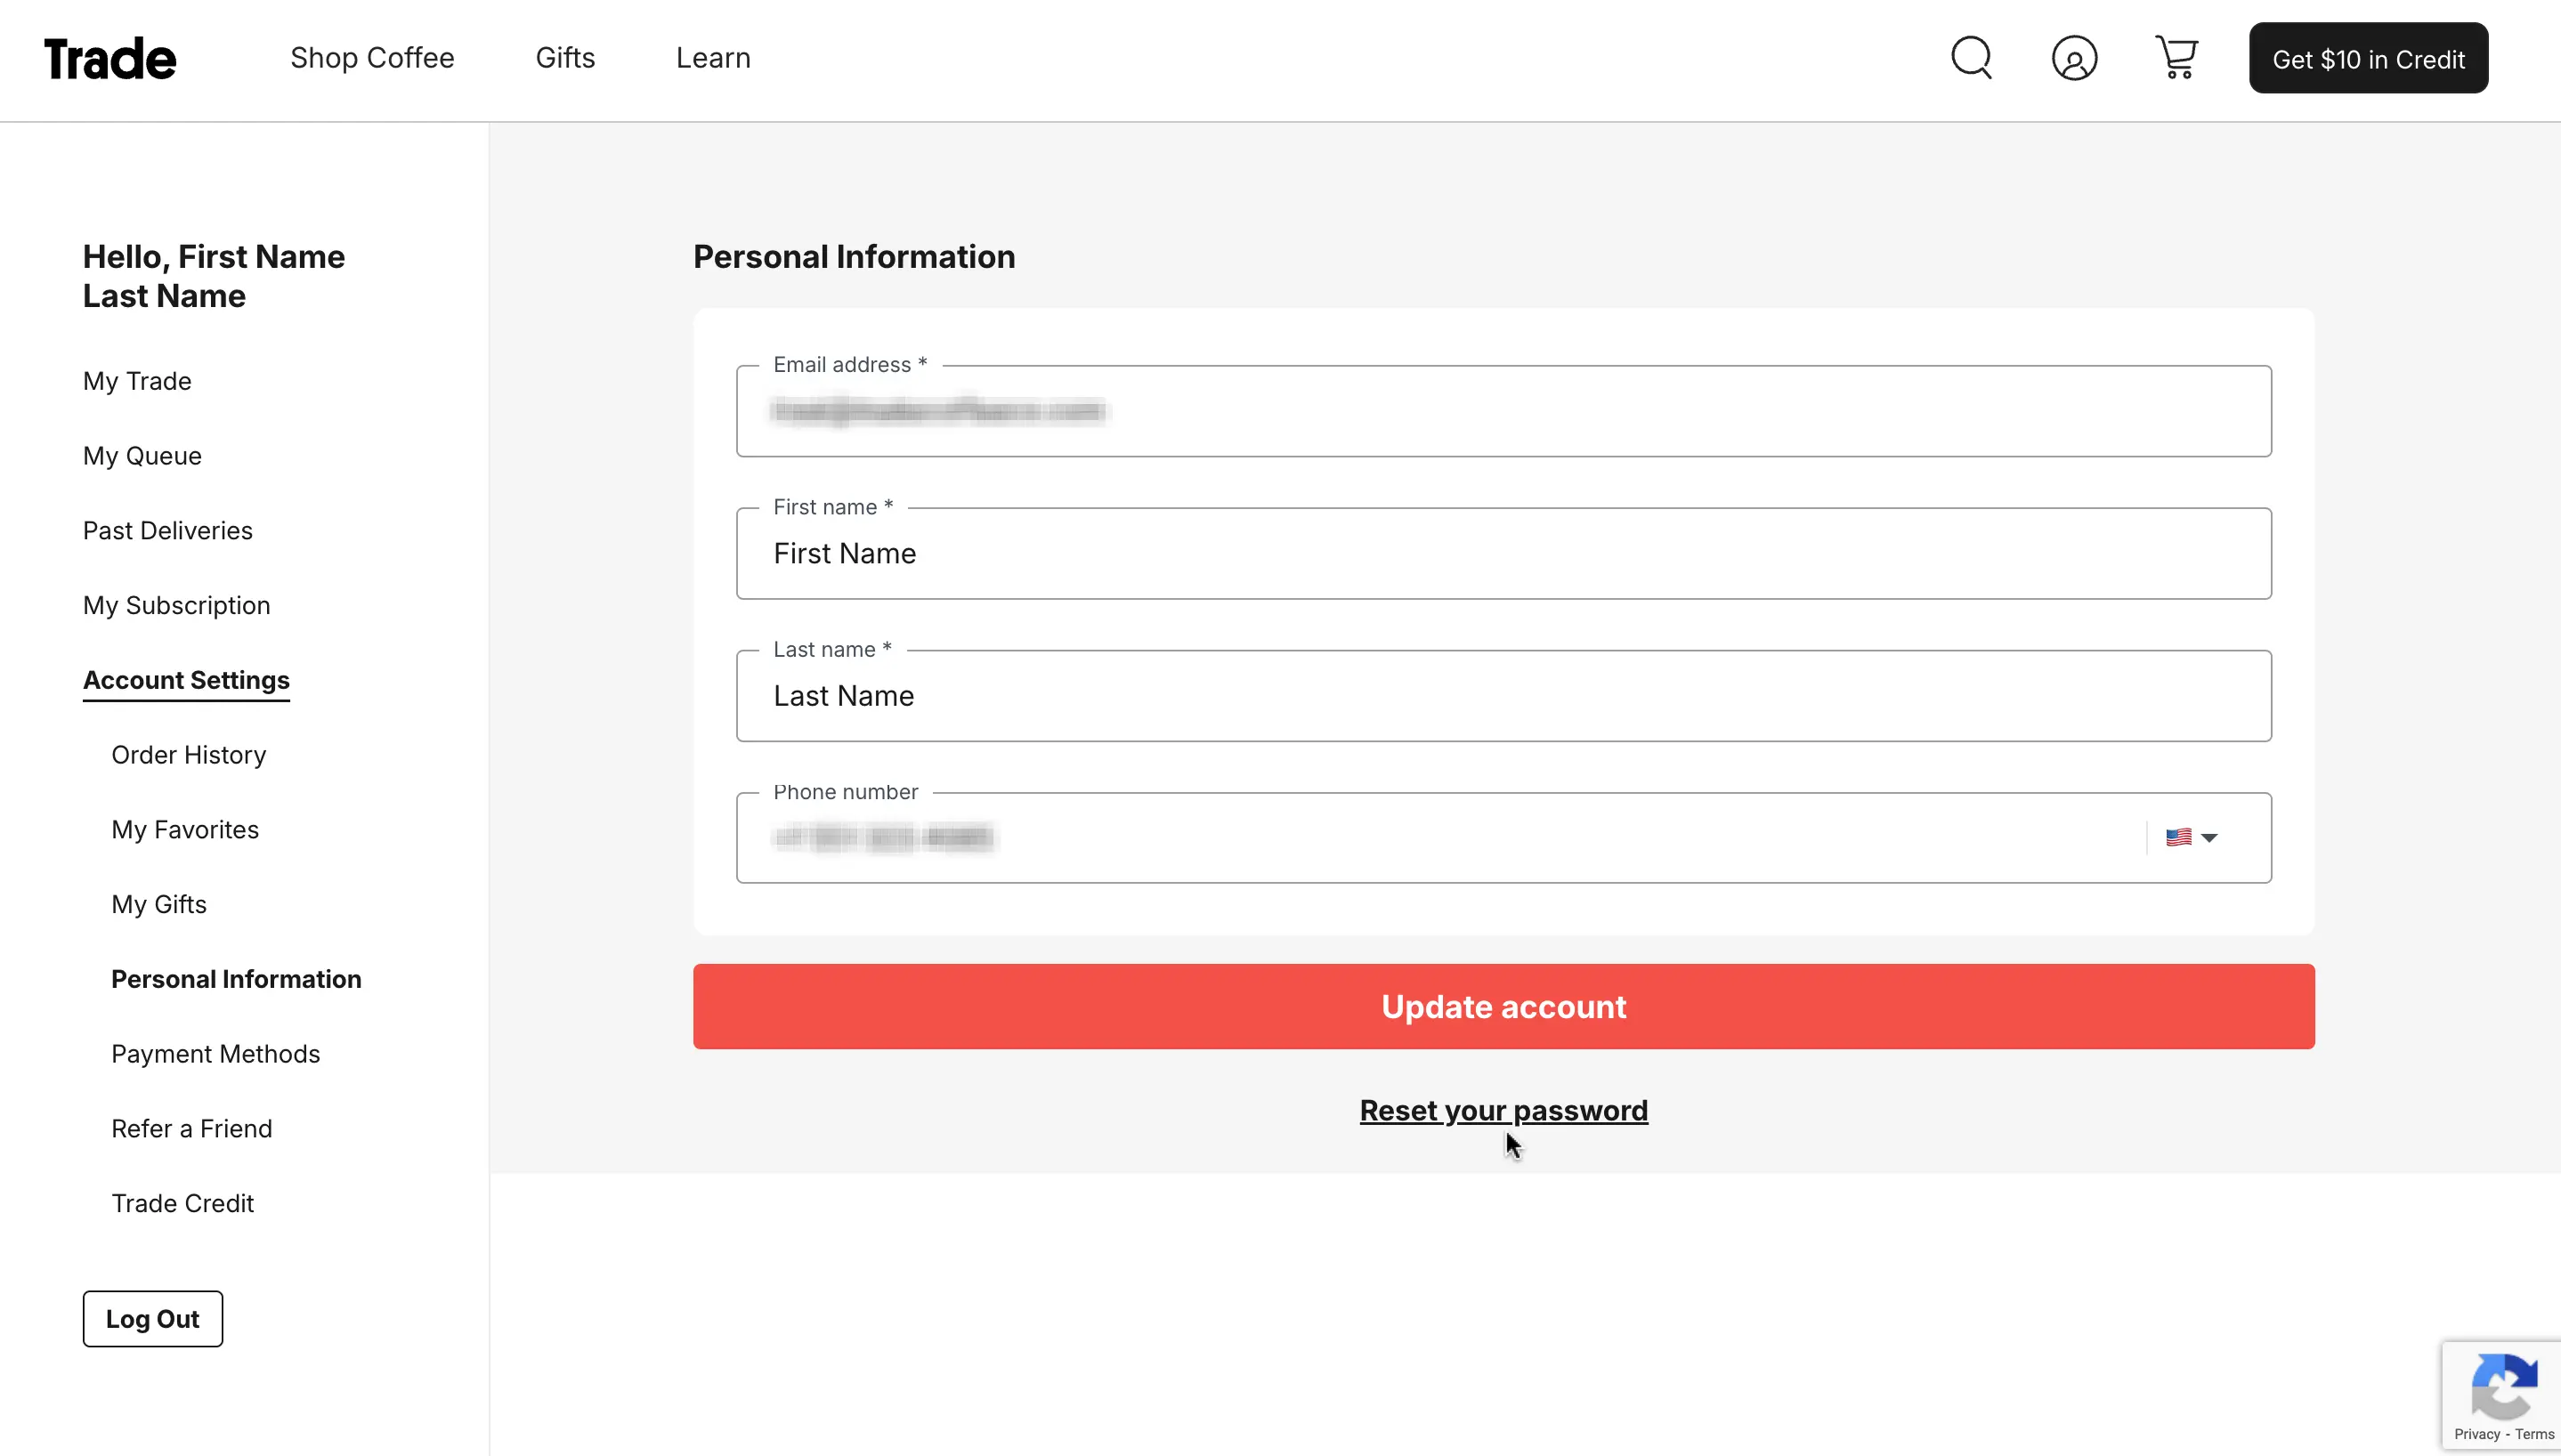Follow the Reset your password link
The image size is (2561, 1456).
tap(1503, 1110)
